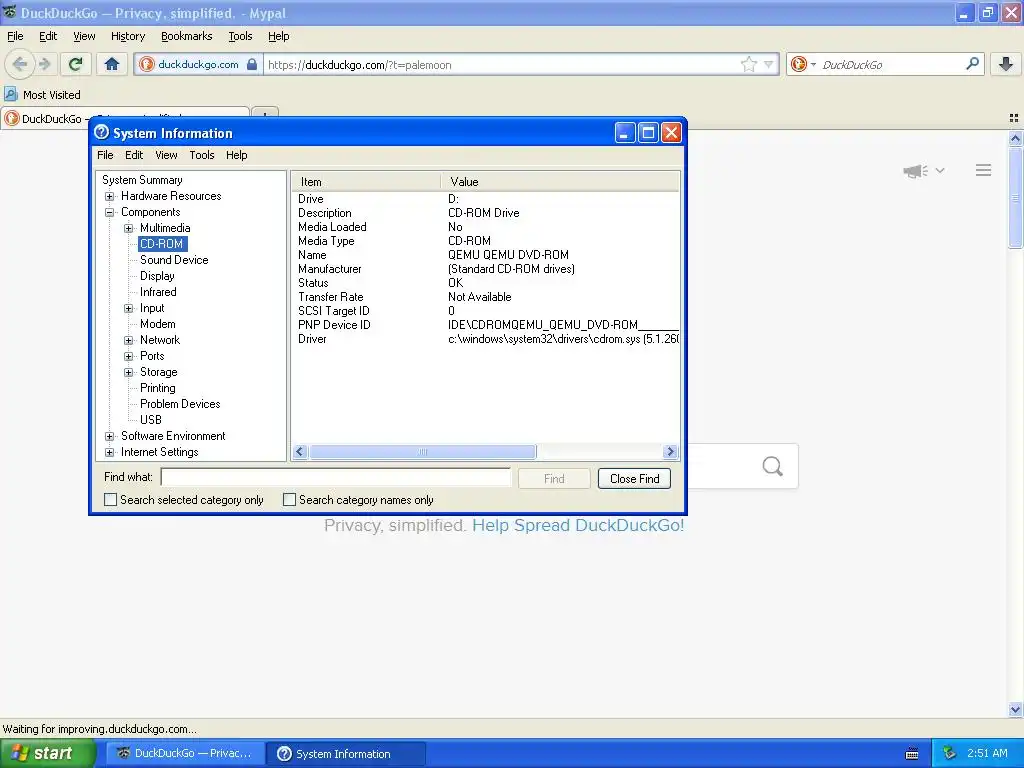Viewport: 1024px width, 768px height.
Task: Expand the Hardware Resources node
Action: (110, 196)
